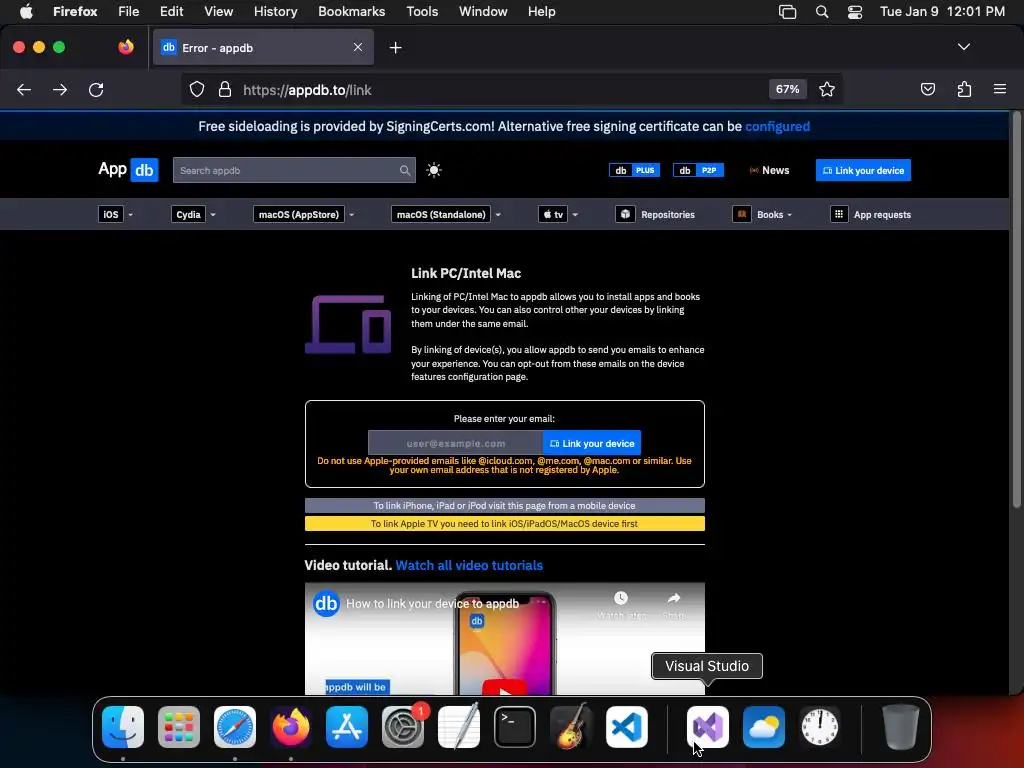Expand the Cydia category dropdown

point(193,214)
